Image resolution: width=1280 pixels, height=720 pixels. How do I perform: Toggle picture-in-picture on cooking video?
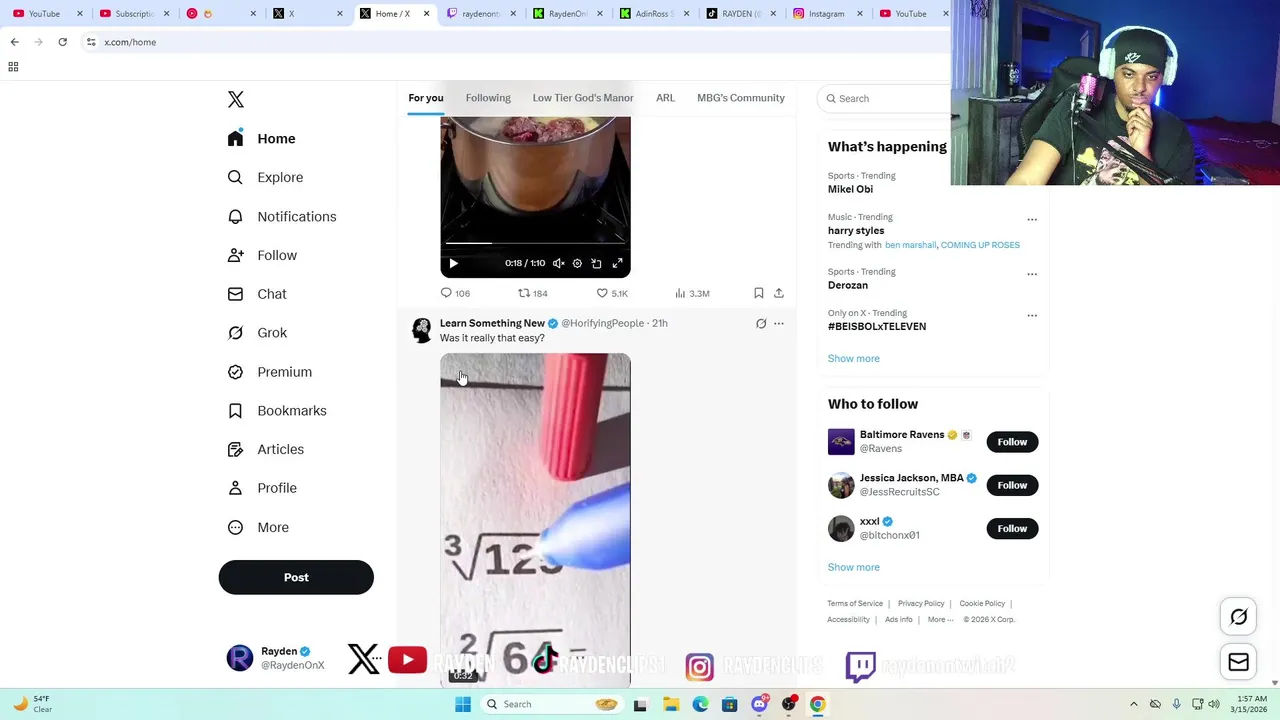point(596,263)
